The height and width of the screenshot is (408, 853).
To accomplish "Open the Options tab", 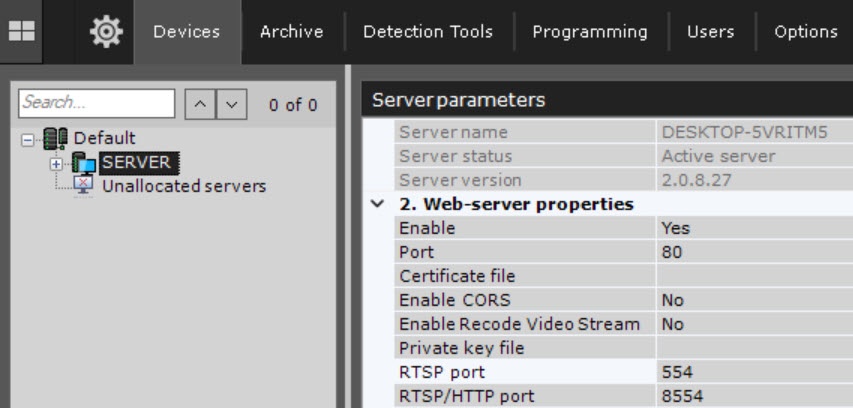I will pos(805,32).
